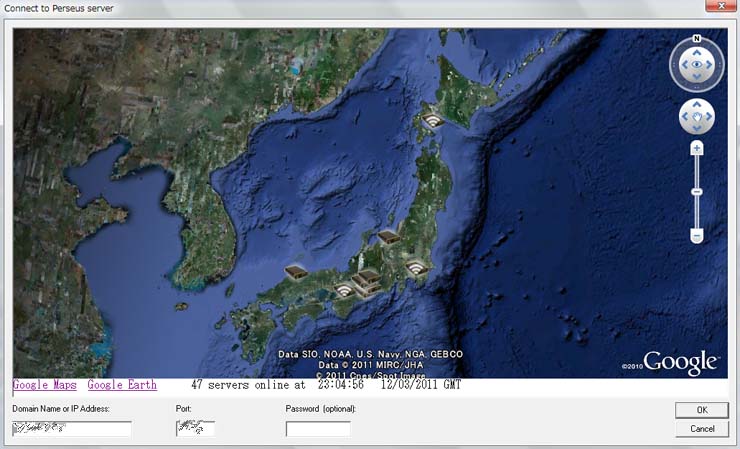Select the wifi server marker near Osaka
Image resolution: width=740 pixels, height=449 pixels.
[x=344, y=289]
